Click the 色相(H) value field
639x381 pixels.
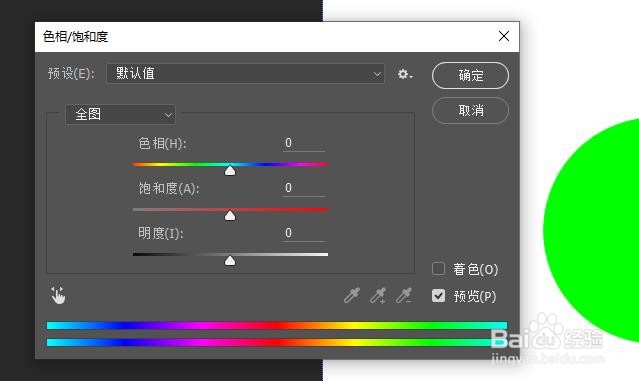point(304,143)
